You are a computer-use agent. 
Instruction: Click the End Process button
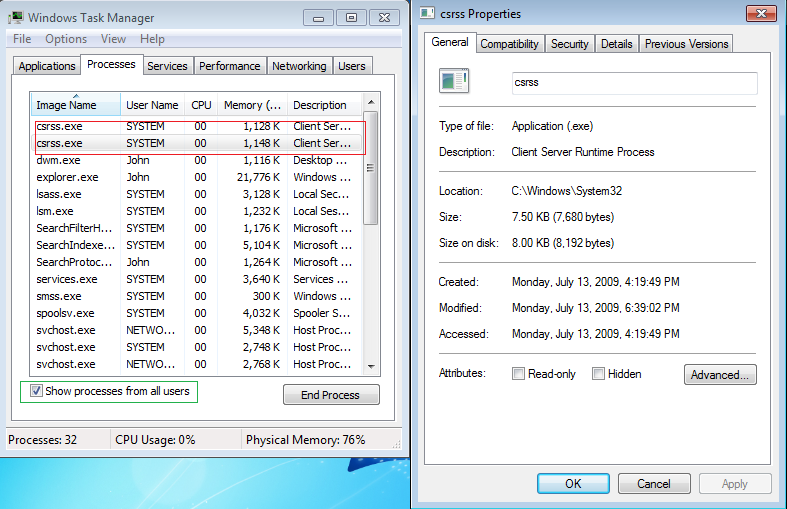coord(331,395)
